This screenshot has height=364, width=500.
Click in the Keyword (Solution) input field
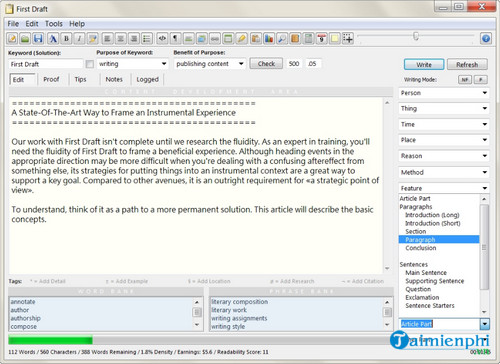click(46, 64)
